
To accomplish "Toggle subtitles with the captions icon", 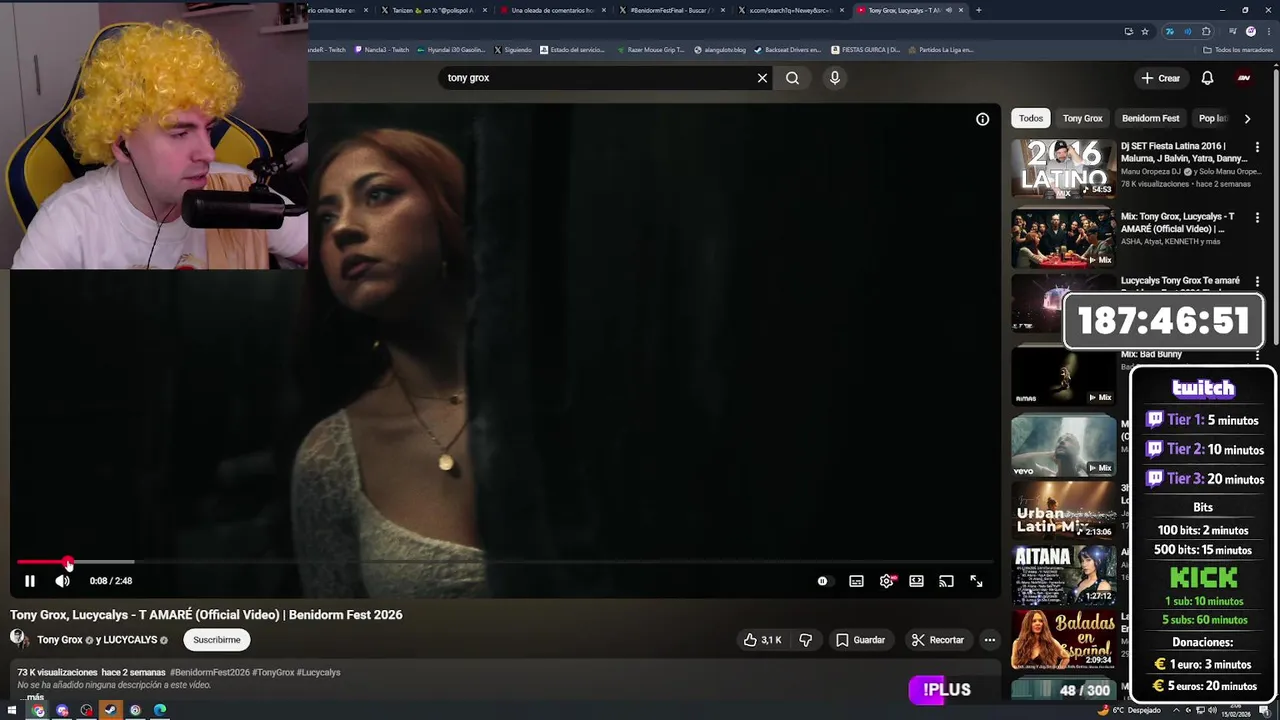I will click(x=856, y=581).
